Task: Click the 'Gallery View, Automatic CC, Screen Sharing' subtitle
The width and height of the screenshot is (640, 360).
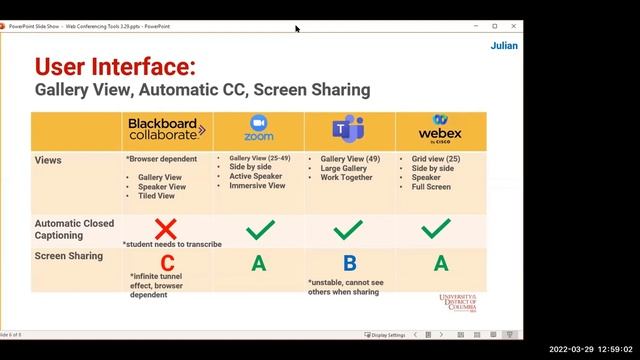Action: click(x=202, y=90)
